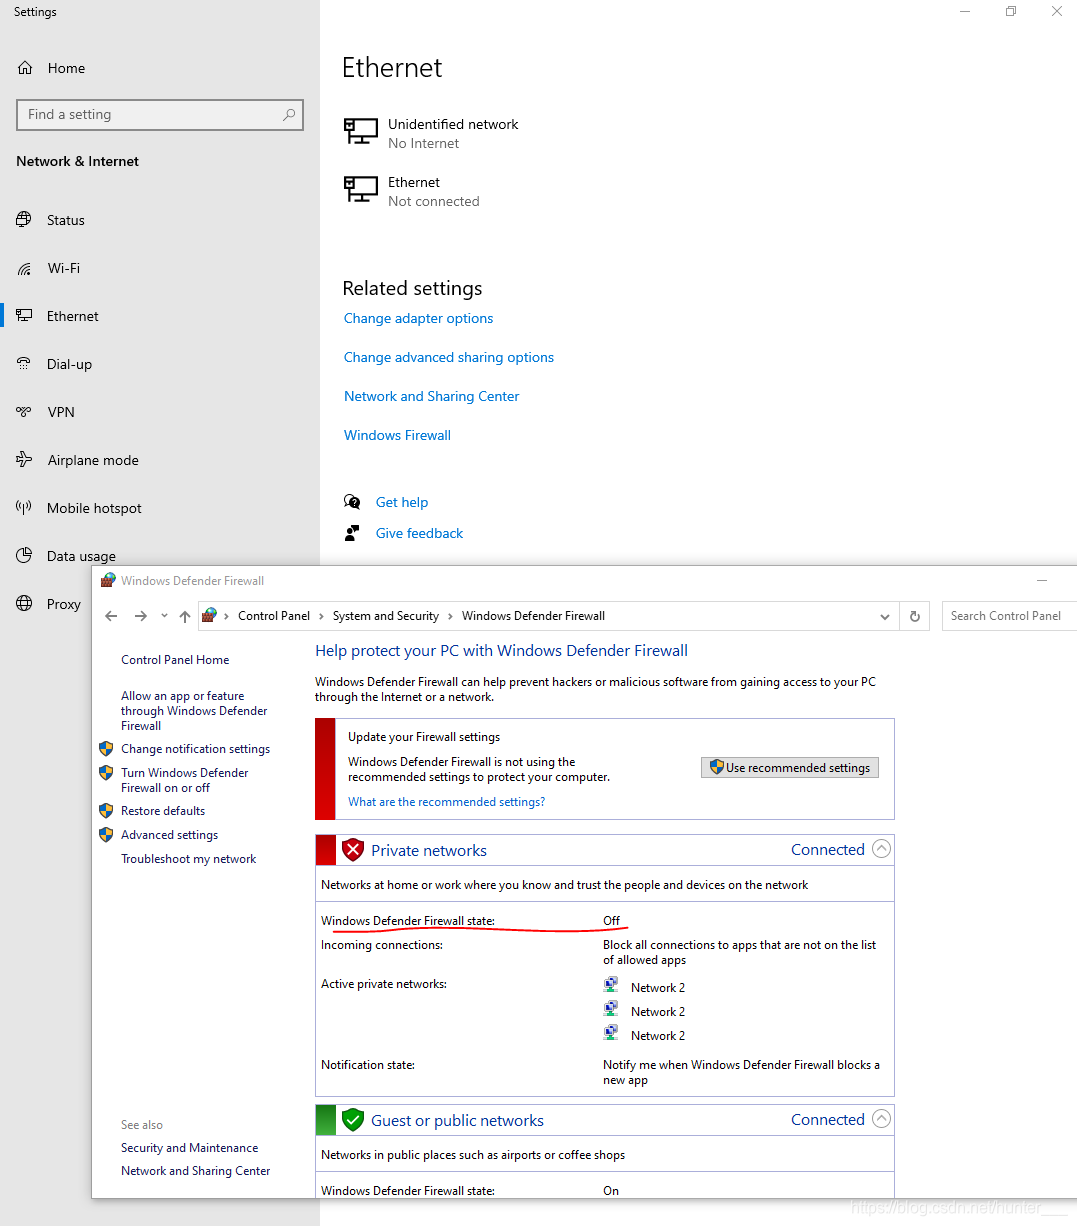
Task: Go back in Firewall window
Action: point(111,616)
